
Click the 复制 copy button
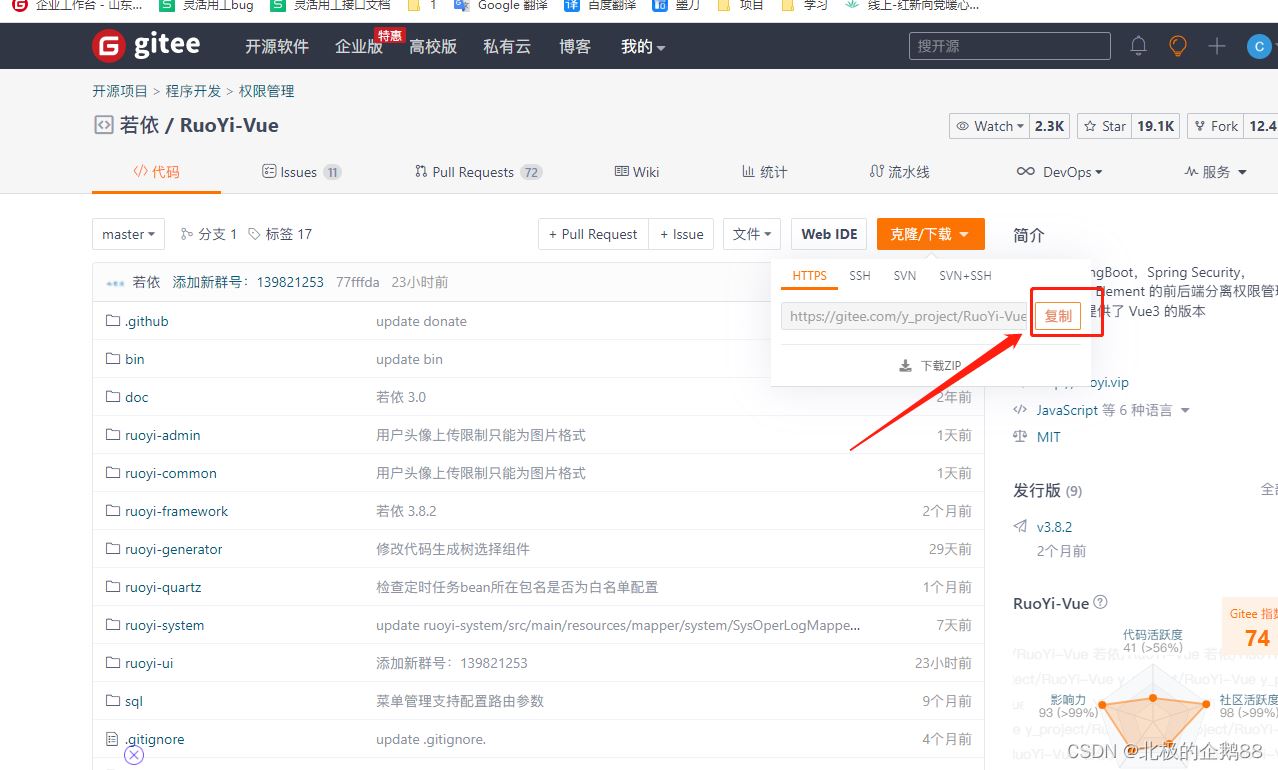[x=1060, y=315]
